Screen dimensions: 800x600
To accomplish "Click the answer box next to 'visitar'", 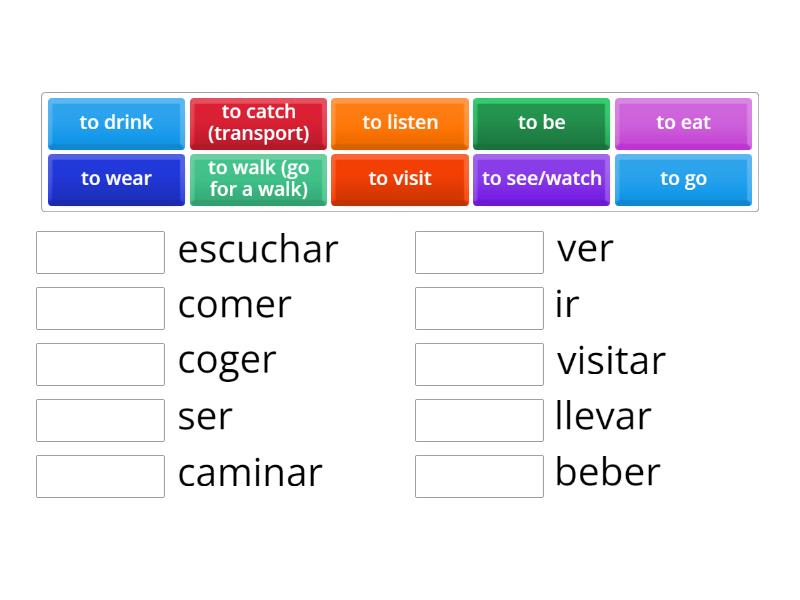I will tap(479, 364).
